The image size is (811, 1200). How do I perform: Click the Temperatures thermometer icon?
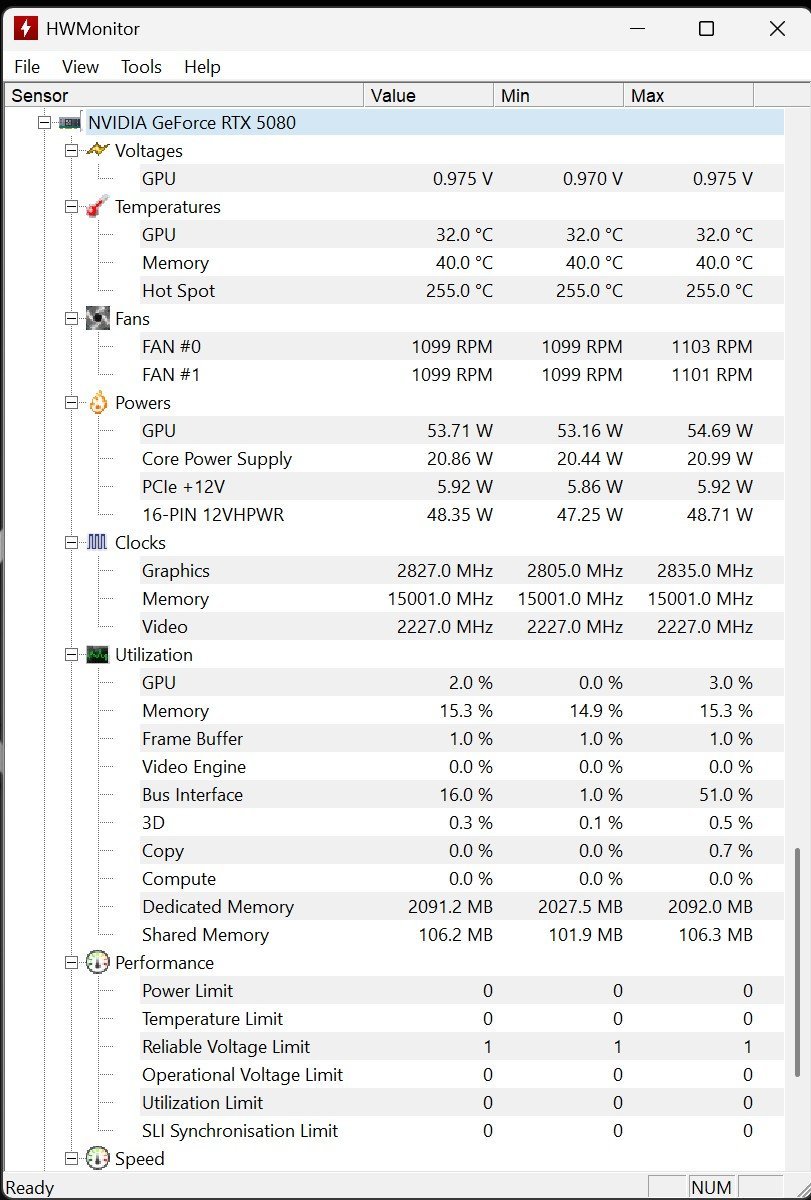click(97, 207)
